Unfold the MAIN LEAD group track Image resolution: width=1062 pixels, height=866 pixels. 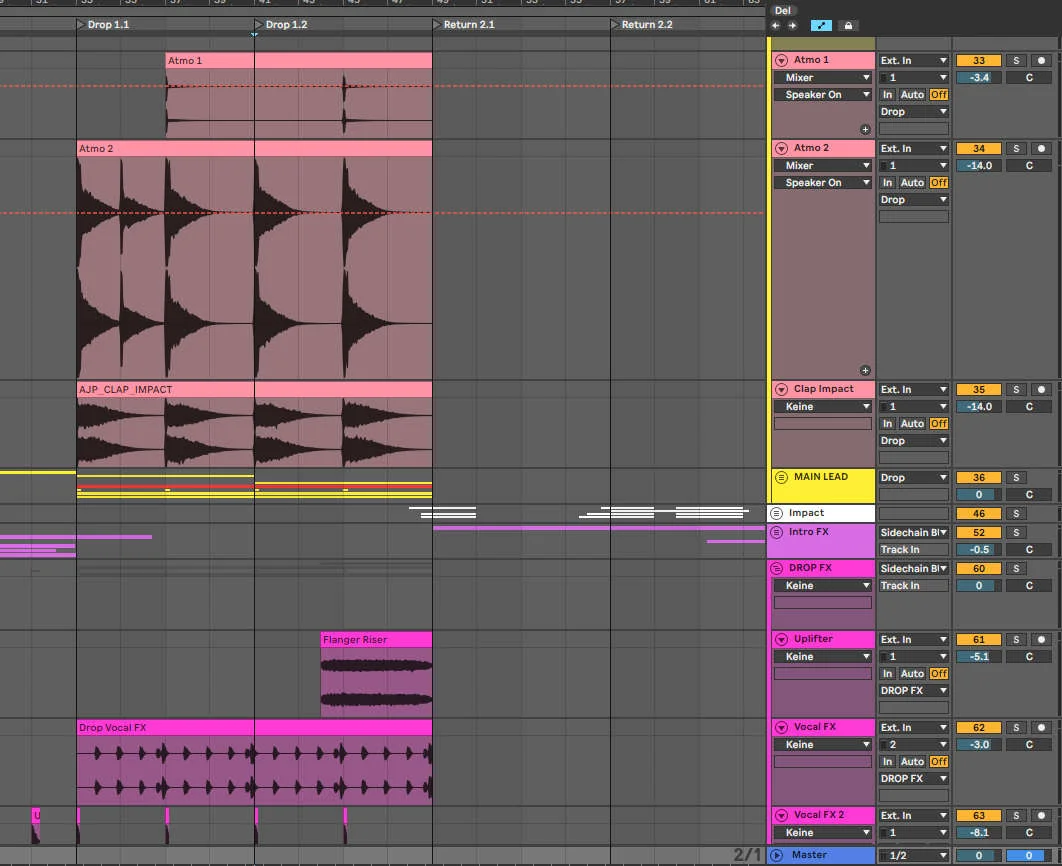click(x=781, y=477)
